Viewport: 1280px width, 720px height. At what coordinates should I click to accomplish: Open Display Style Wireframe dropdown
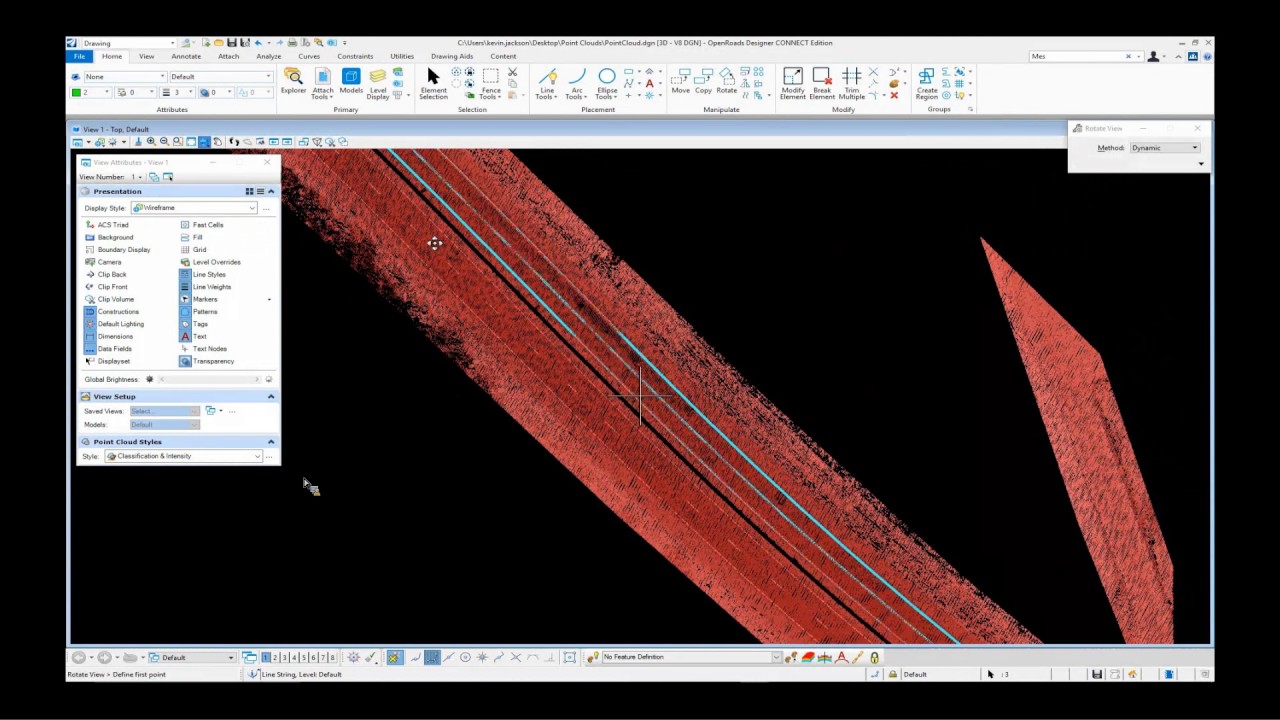194,208
